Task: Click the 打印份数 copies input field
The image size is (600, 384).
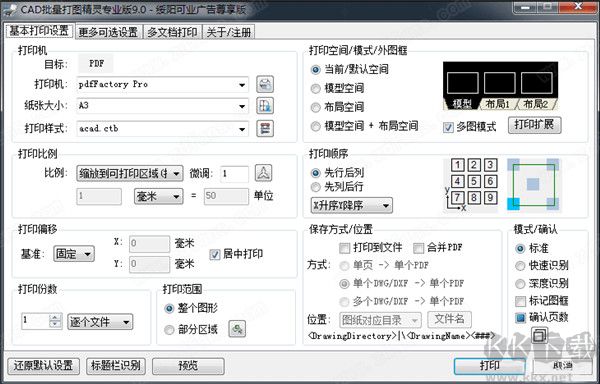Action: coord(36,321)
